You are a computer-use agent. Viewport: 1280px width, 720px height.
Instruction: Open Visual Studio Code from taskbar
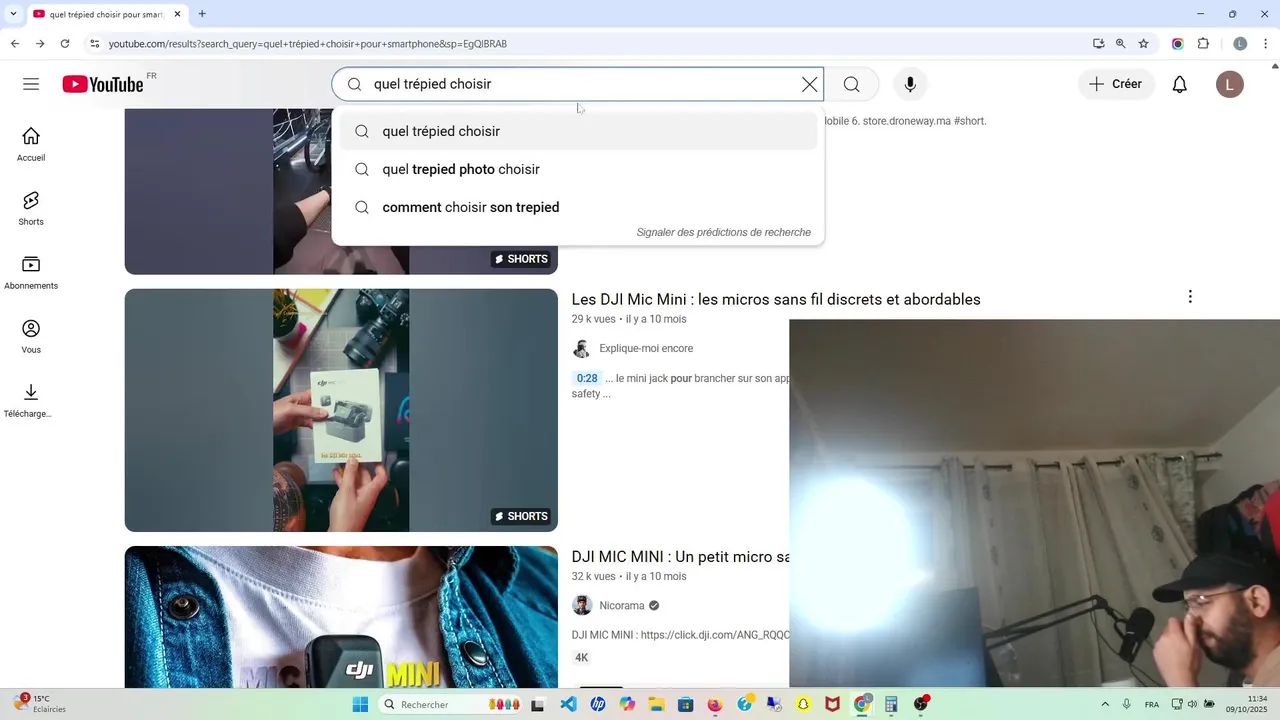pyautogui.click(x=568, y=704)
